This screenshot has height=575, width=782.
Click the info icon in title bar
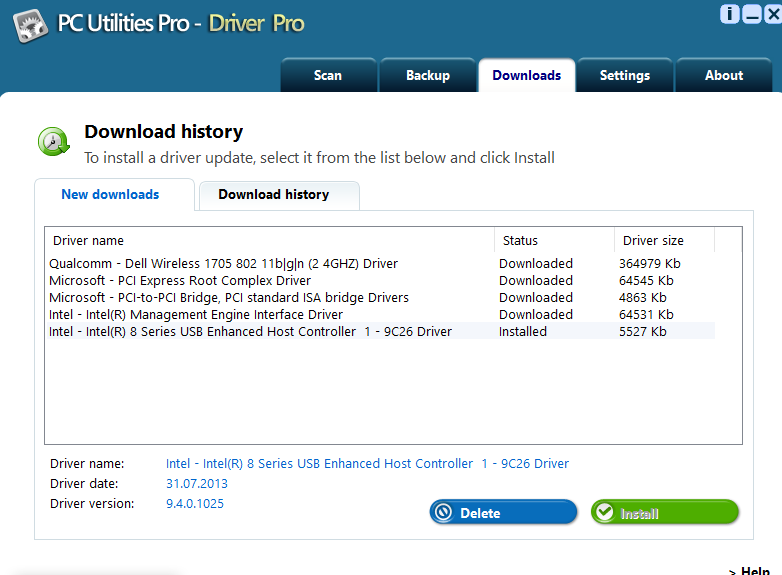click(x=730, y=14)
